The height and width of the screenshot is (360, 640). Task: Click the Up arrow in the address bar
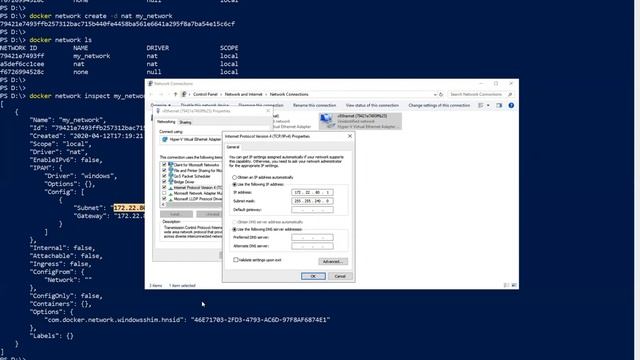(x=176, y=94)
